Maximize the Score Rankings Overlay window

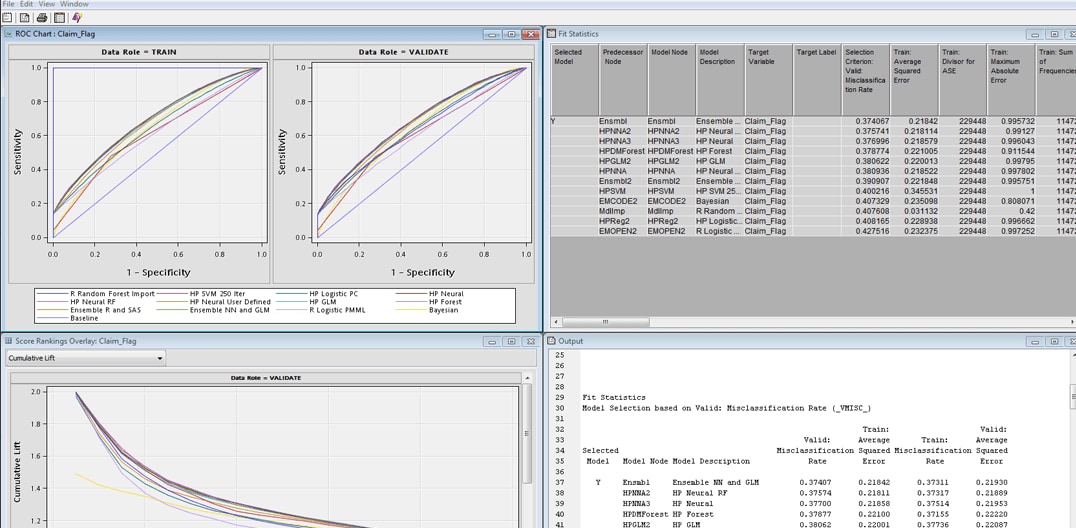pos(511,342)
